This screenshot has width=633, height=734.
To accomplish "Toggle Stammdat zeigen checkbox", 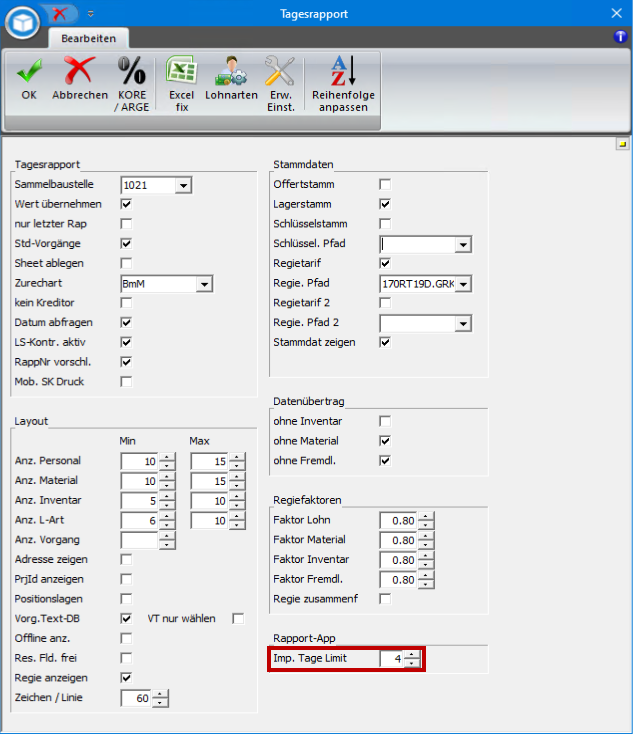I will tap(385, 342).
